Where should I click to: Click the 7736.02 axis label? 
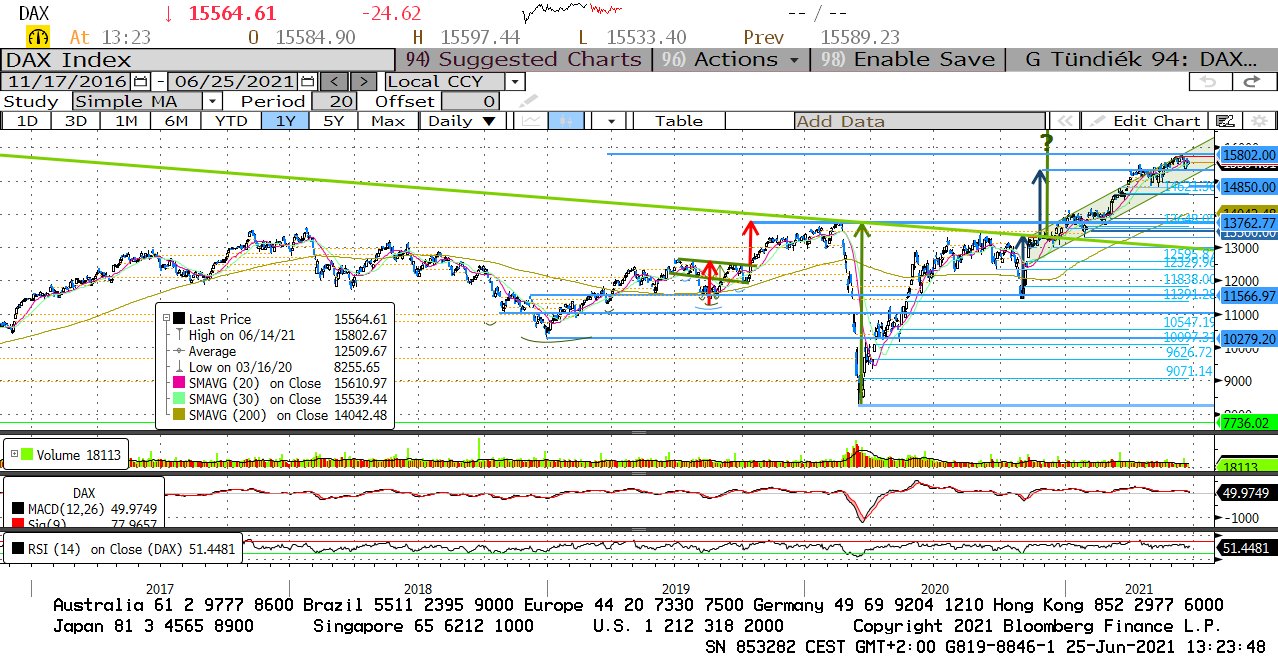pos(1247,423)
